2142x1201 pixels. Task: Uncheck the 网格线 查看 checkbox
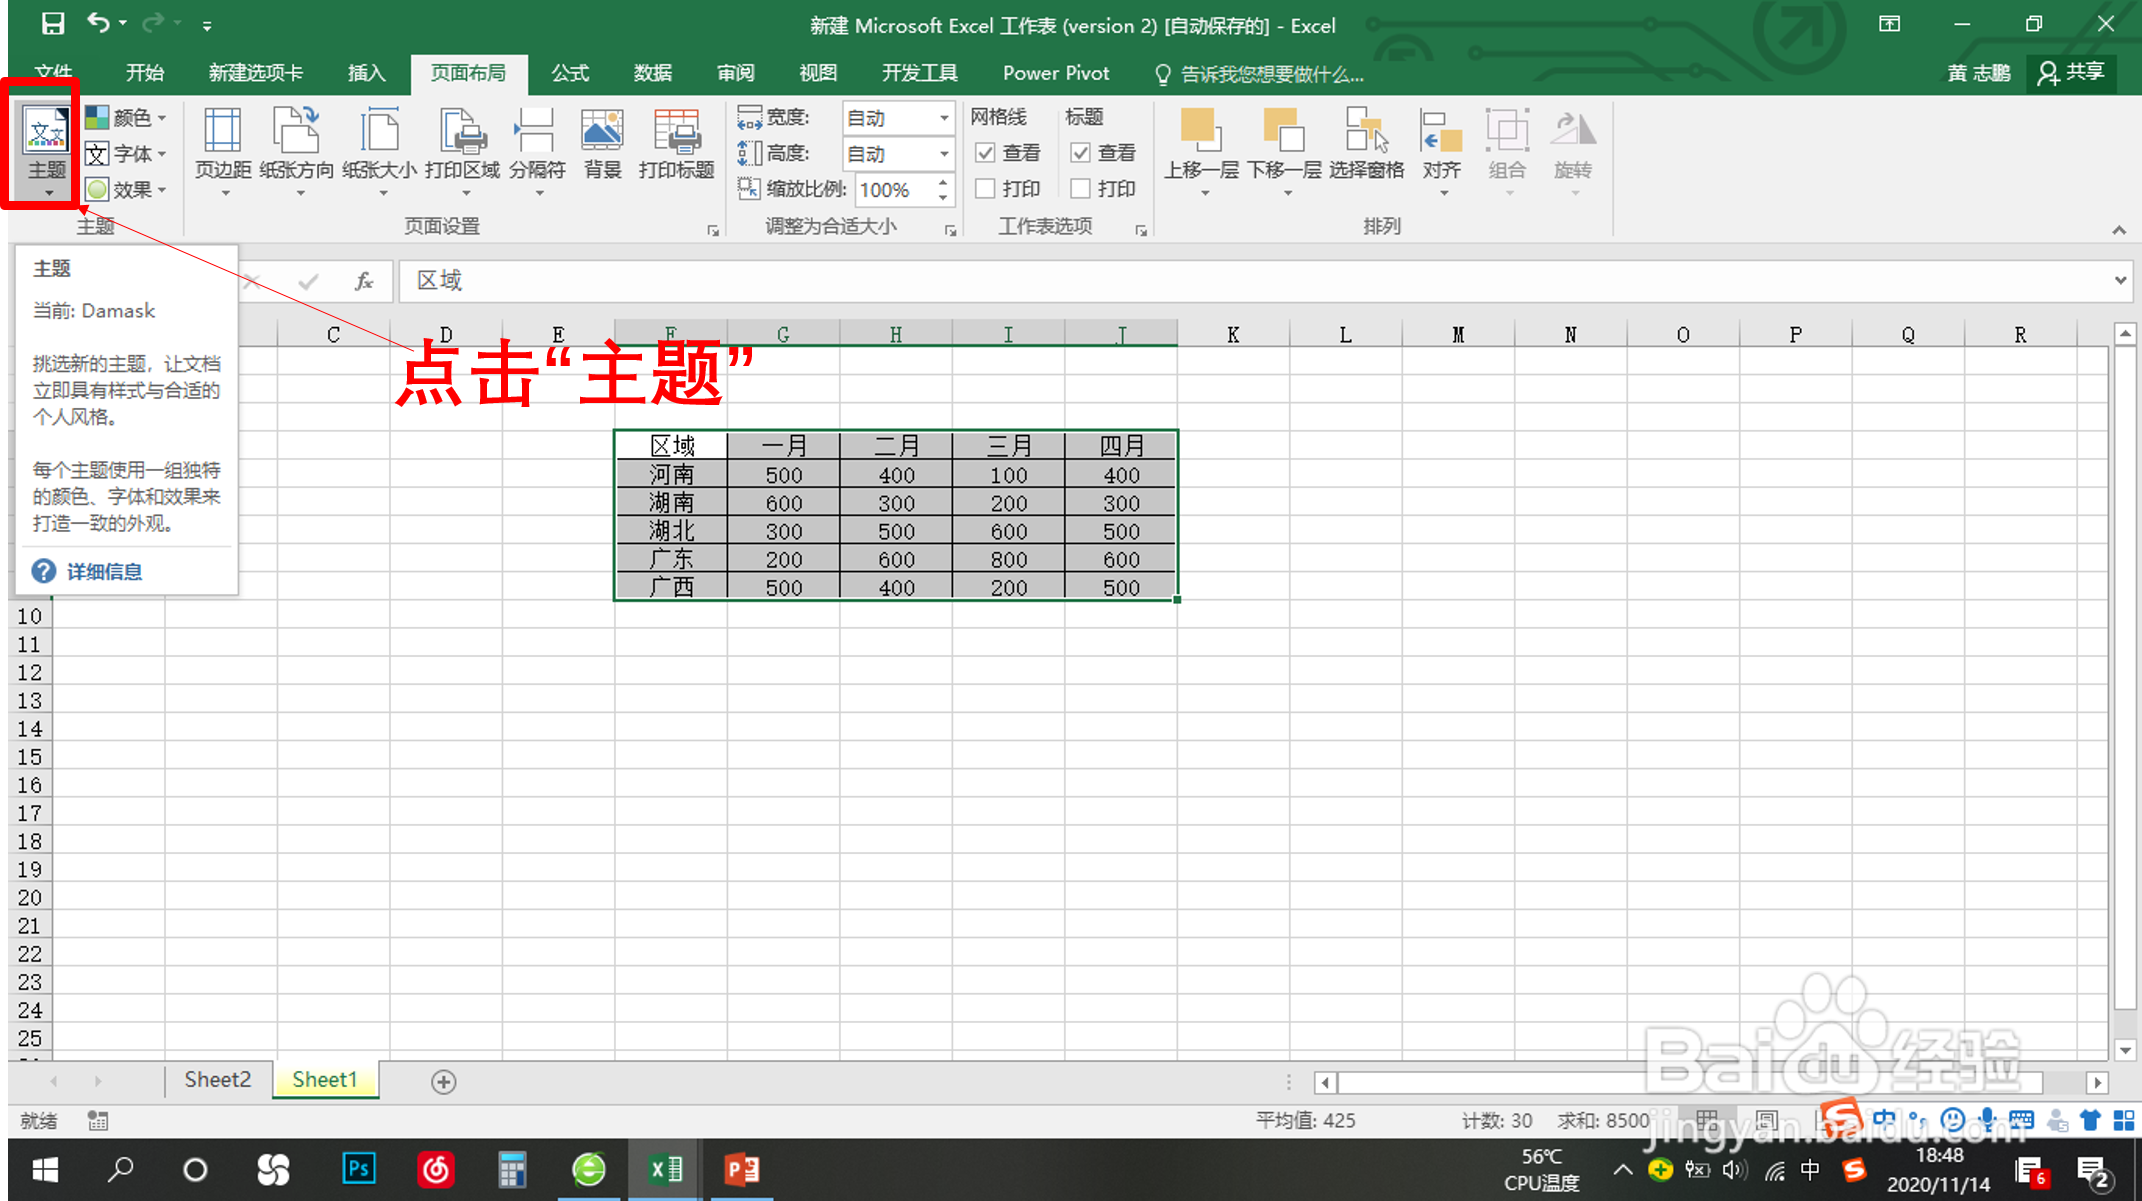click(985, 153)
